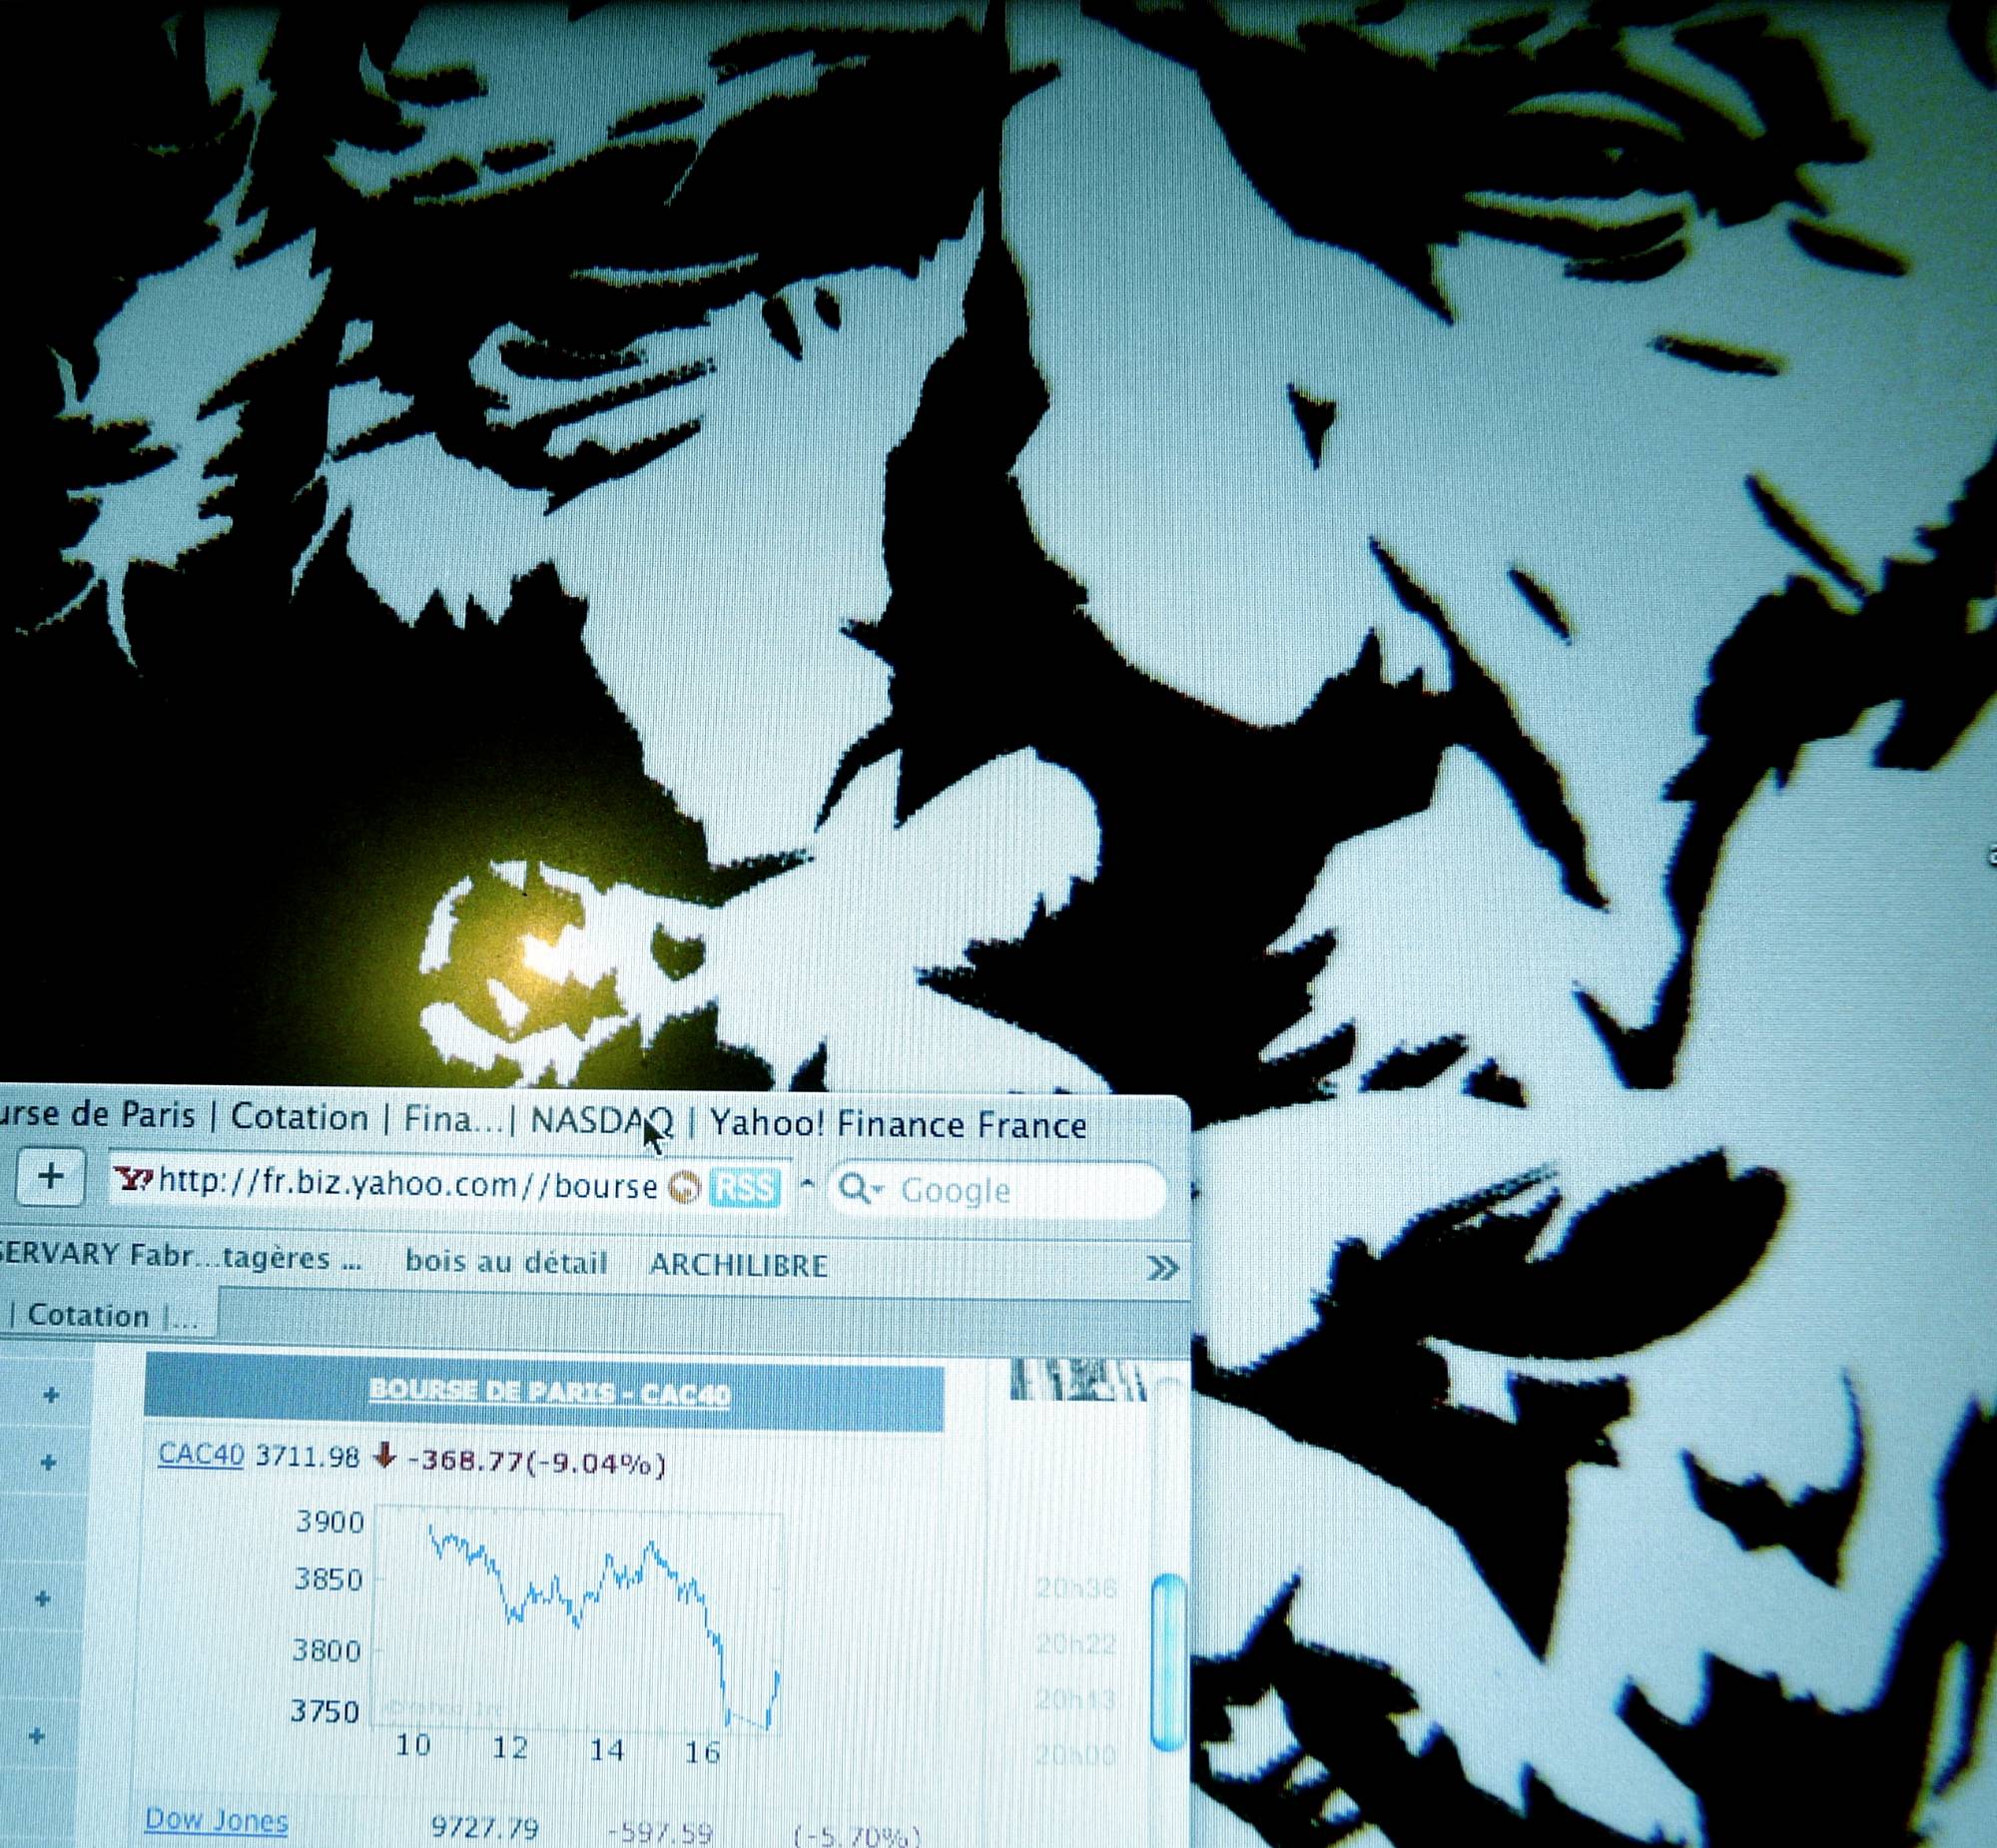
Task: Click the plus icon beside the BOURSE DE PARIS header
Action: (x=51, y=1394)
